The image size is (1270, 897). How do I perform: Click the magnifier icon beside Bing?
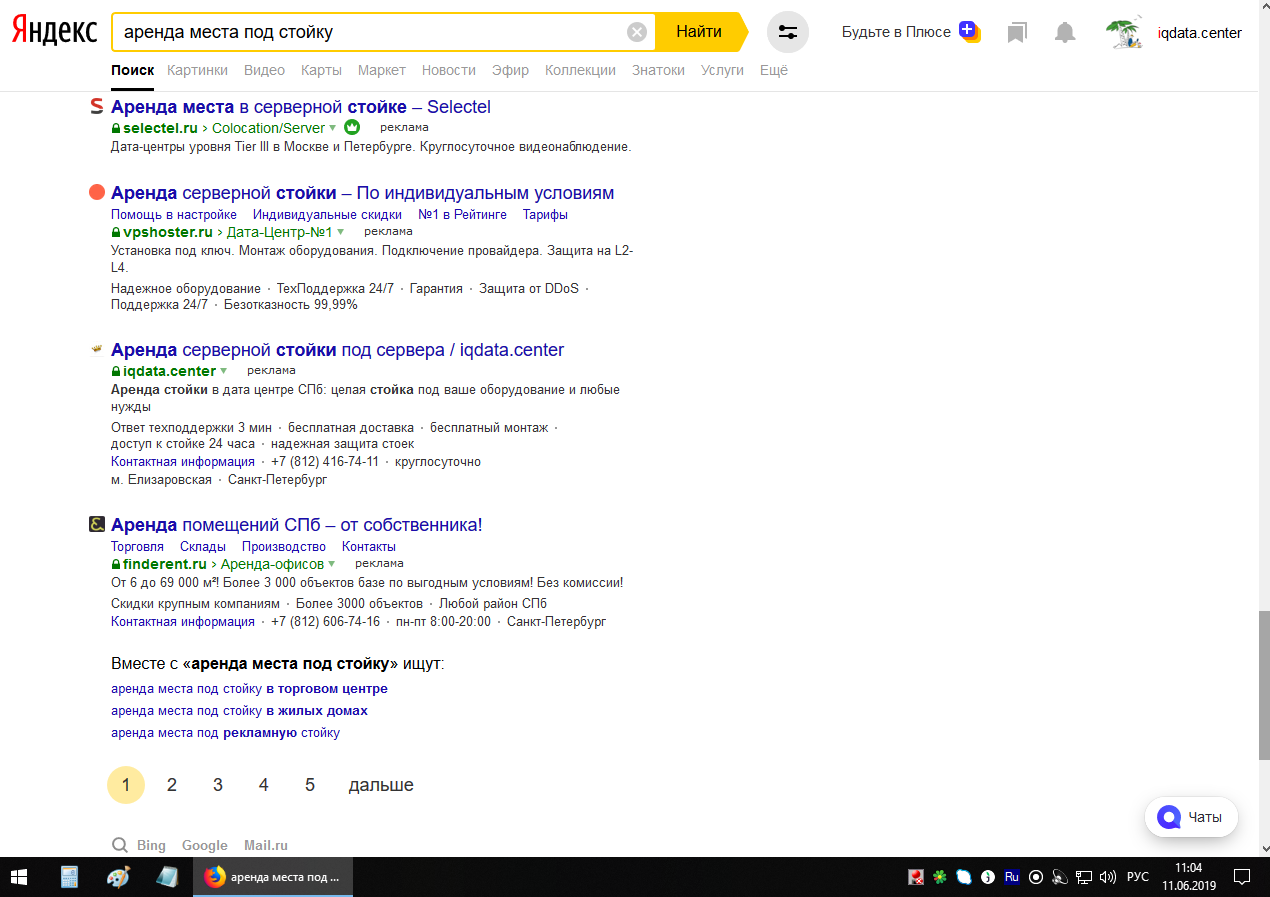(120, 845)
